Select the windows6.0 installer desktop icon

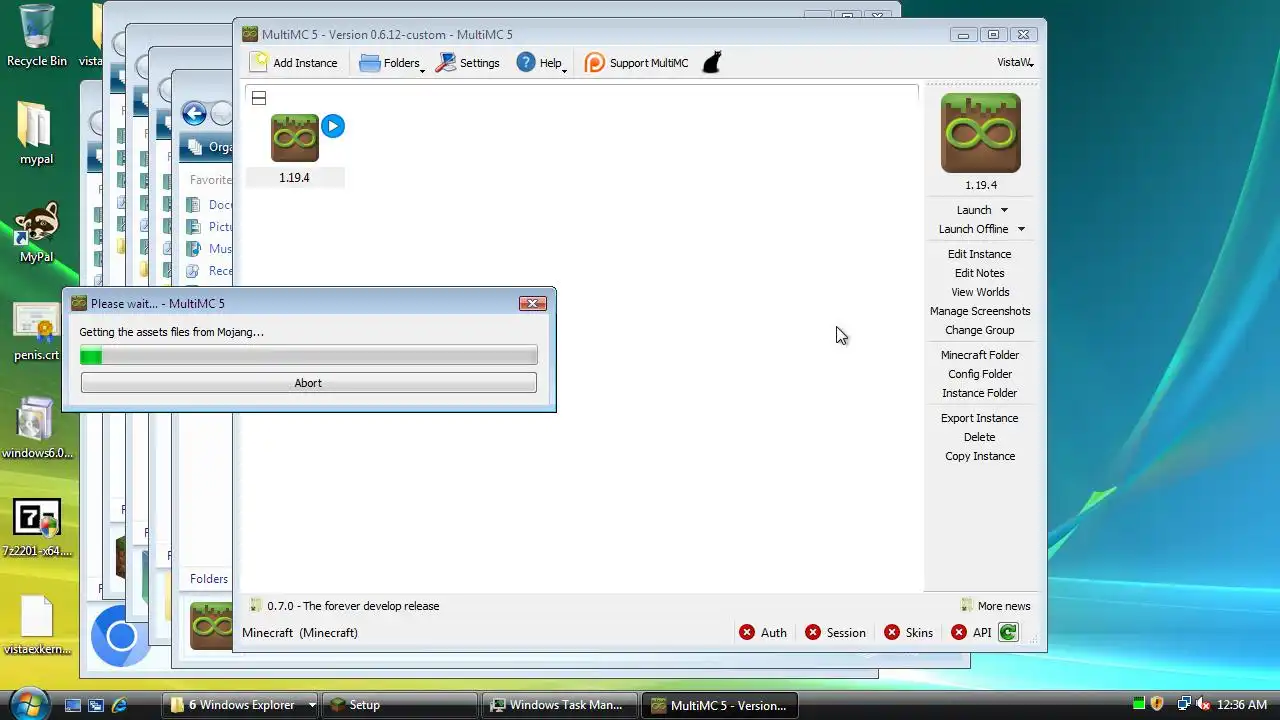pos(37,429)
